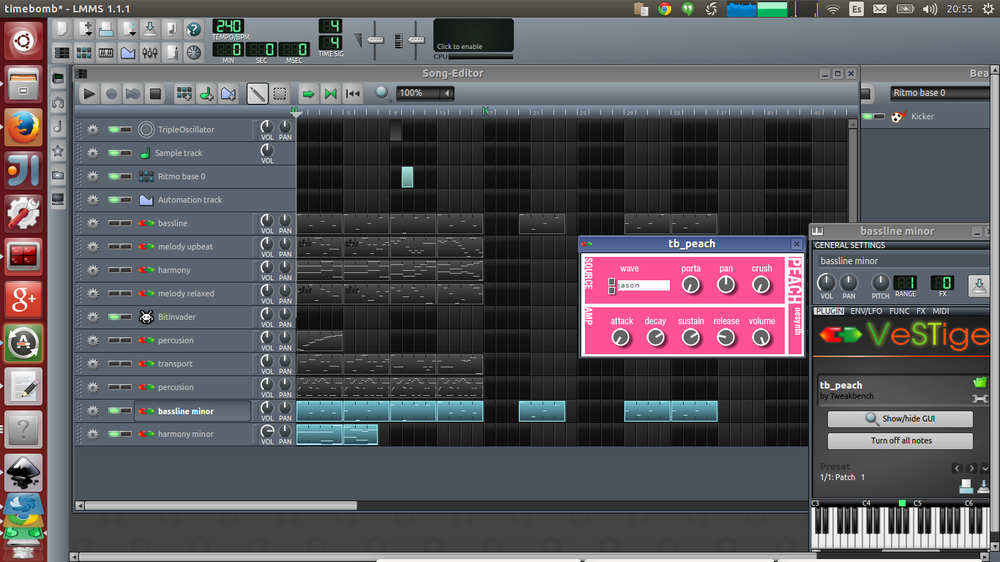Switch to the MIDI tab
Image resolution: width=1000 pixels, height=562 pixels.
tap(941, 311)
